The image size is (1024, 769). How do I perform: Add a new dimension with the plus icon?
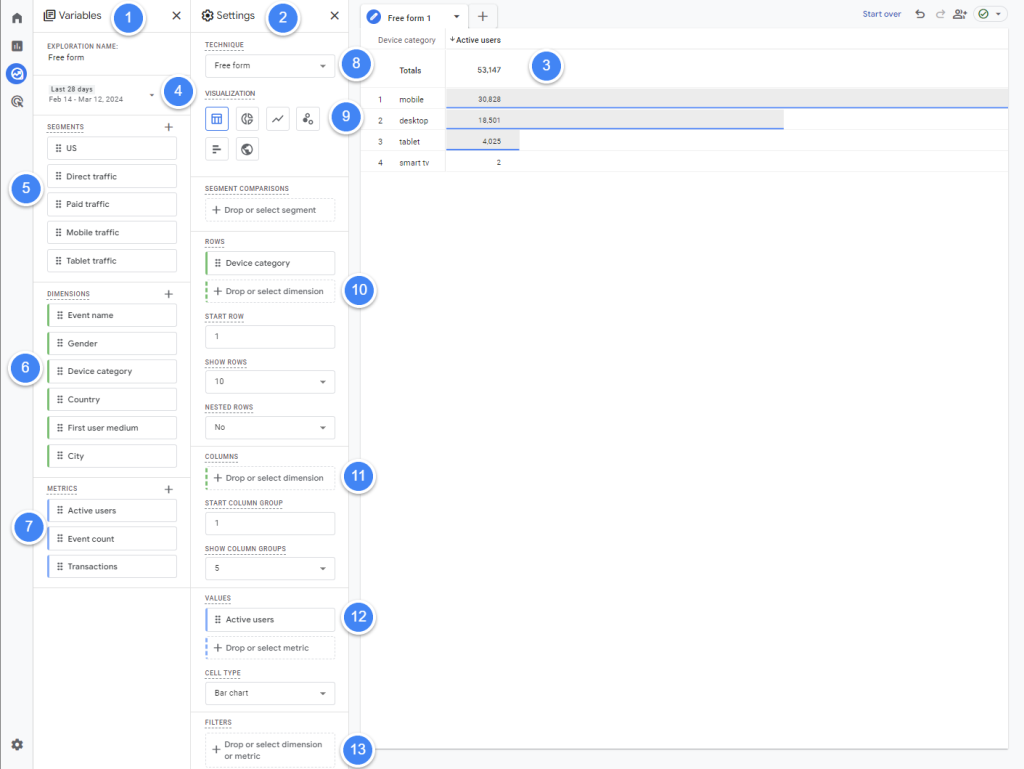168,294
